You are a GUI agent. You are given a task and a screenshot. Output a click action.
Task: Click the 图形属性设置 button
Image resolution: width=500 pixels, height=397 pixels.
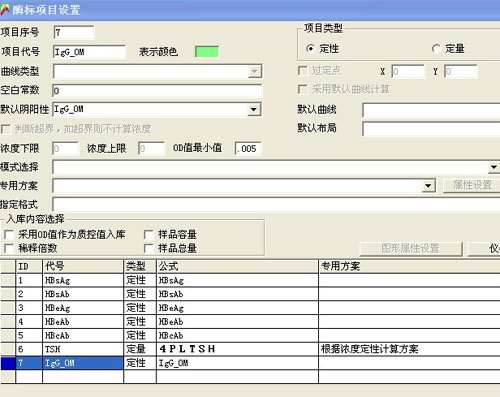[x=411, y=249]
